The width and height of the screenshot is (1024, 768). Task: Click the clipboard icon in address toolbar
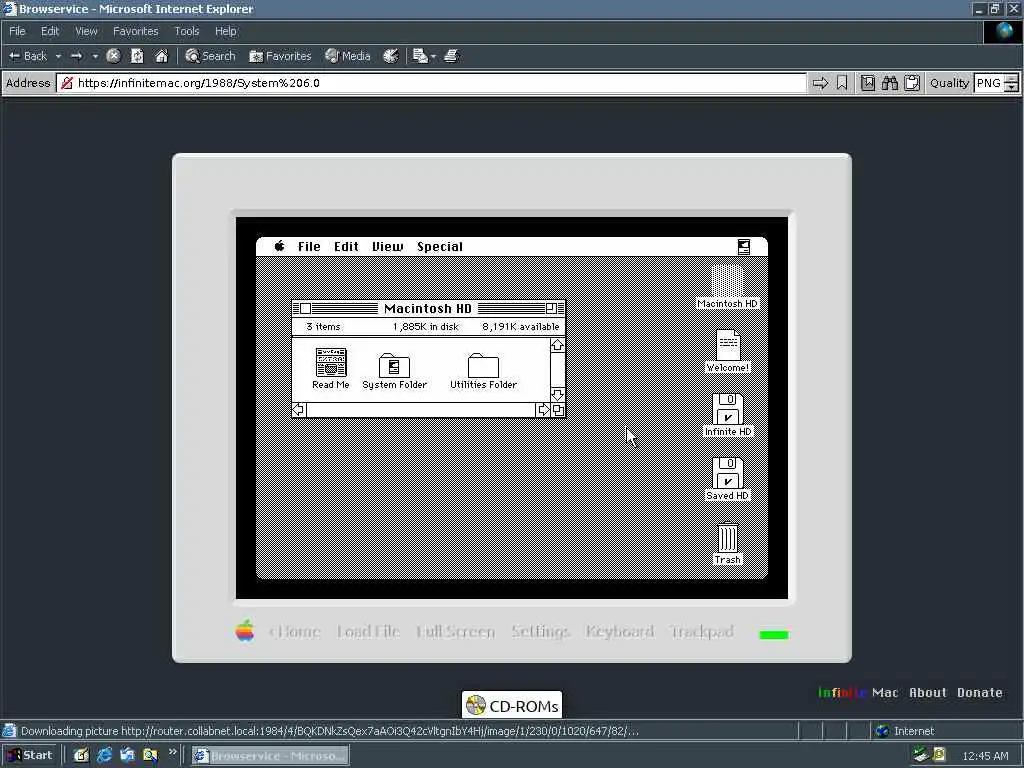coord(912,83)
